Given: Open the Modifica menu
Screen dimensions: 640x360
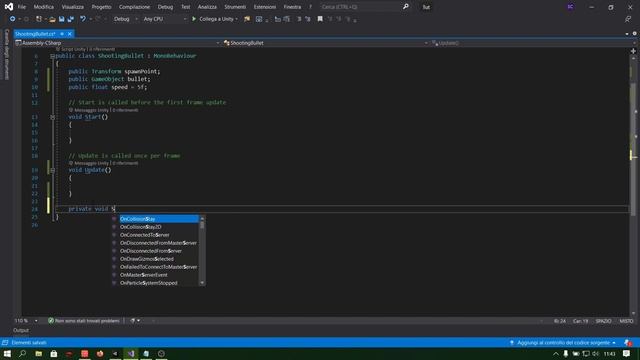Looking at the screenshot, I should [44, 7].
